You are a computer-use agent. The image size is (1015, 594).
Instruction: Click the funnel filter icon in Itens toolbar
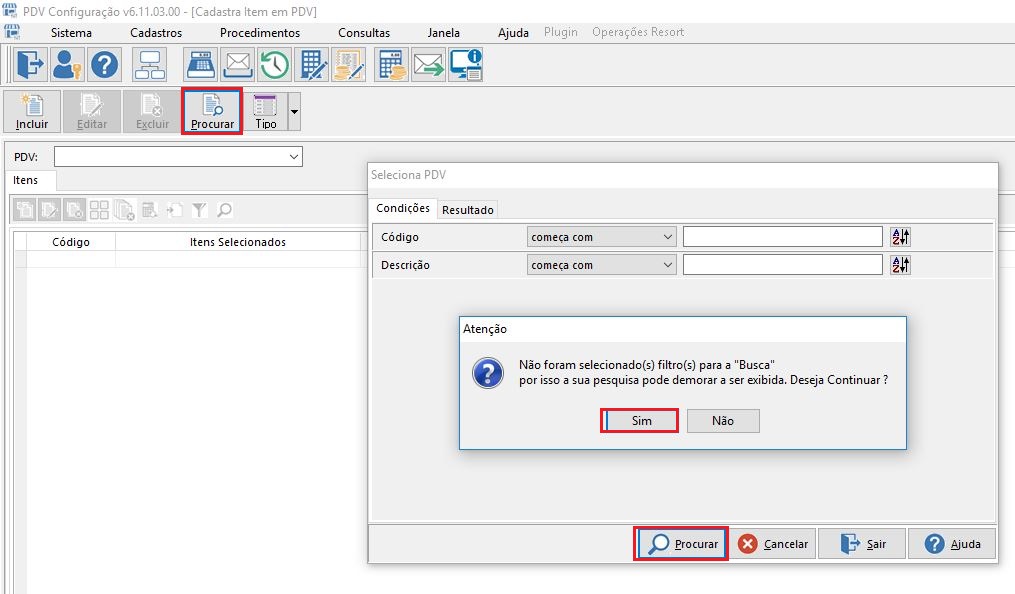click(199, 210)
